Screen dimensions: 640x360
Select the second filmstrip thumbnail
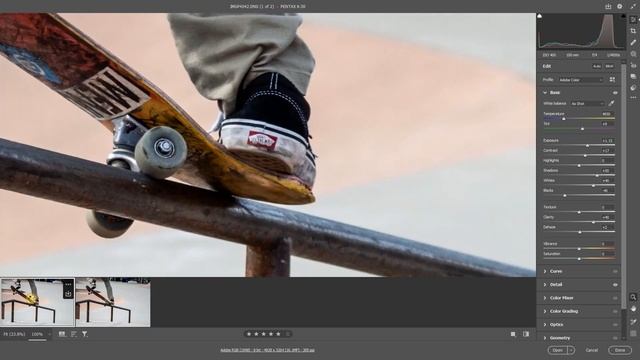click(x=113, y=302)
